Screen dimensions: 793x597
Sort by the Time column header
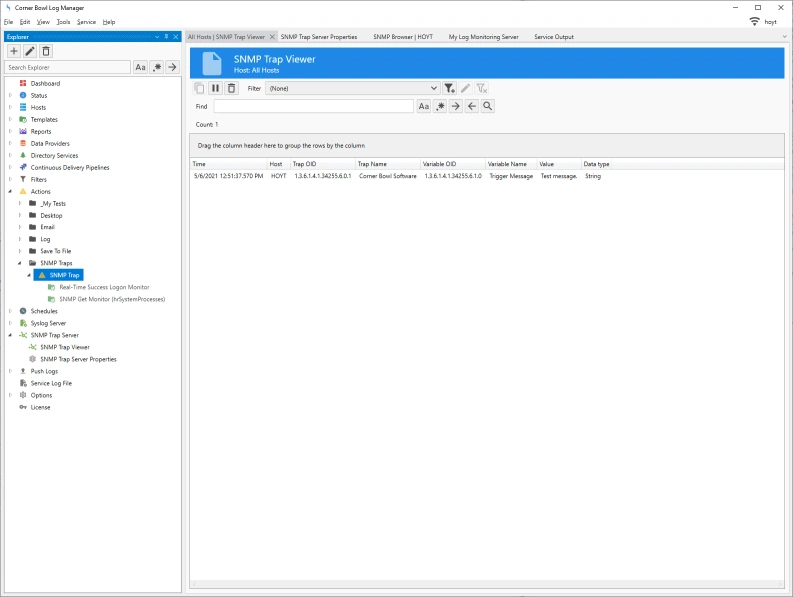coord(229,164)
